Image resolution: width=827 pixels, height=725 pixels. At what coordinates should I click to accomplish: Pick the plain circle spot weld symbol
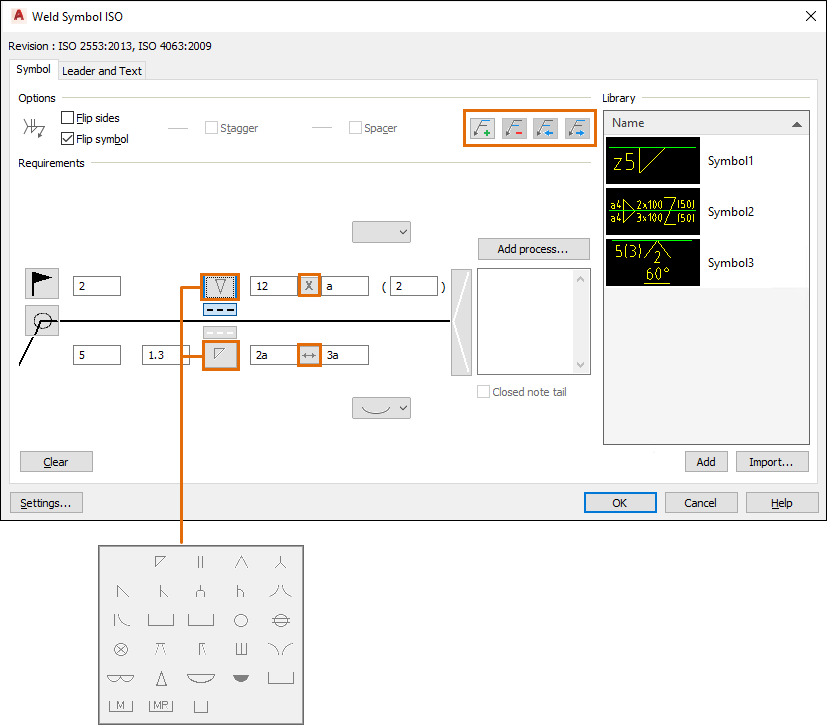click(241, 620)
